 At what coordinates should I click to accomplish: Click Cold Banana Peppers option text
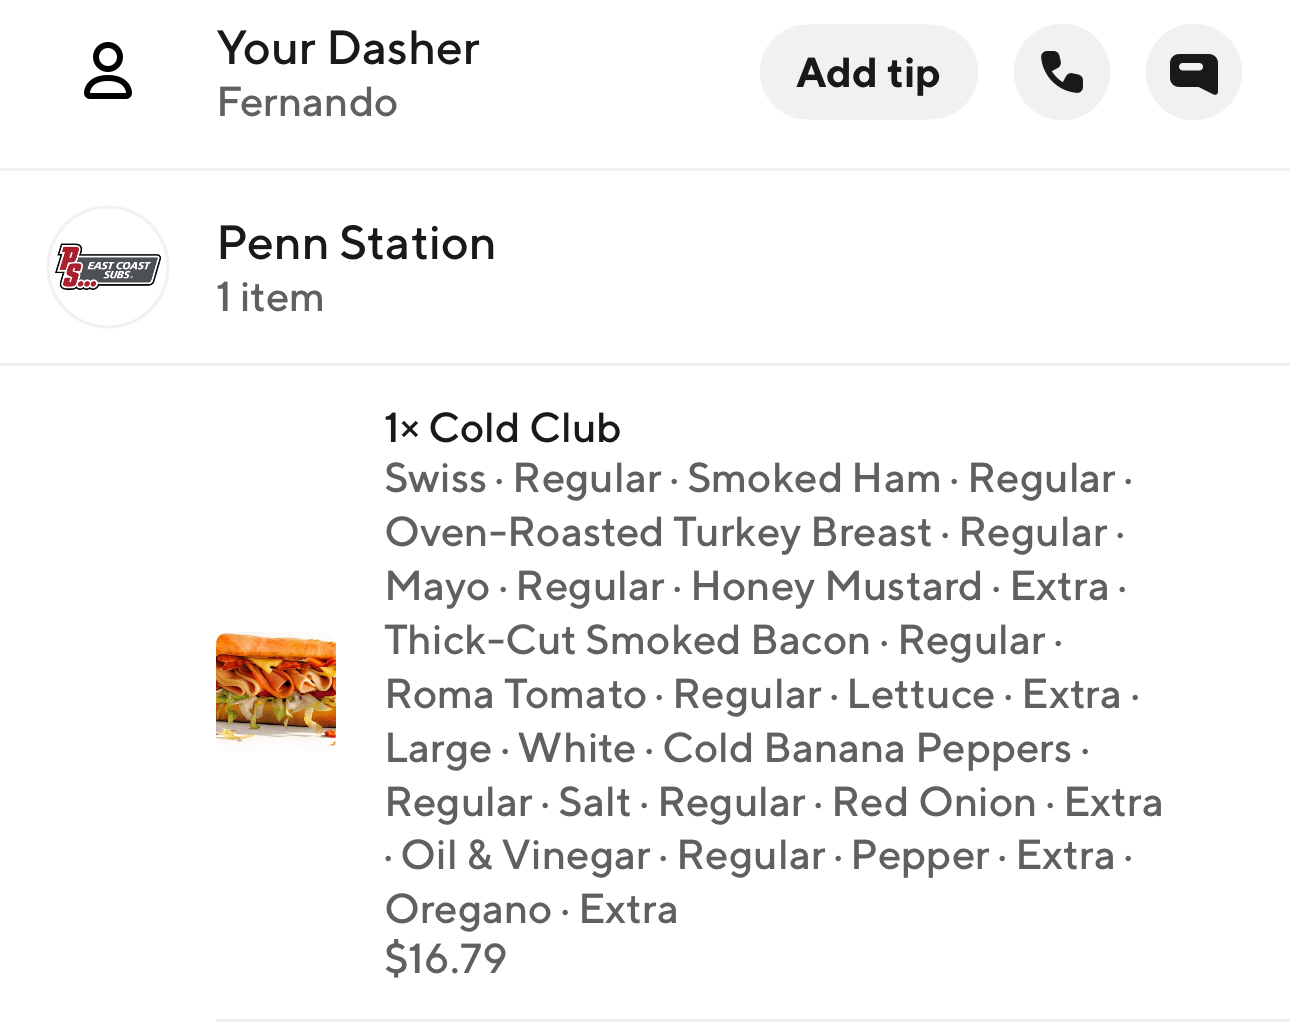867,749
